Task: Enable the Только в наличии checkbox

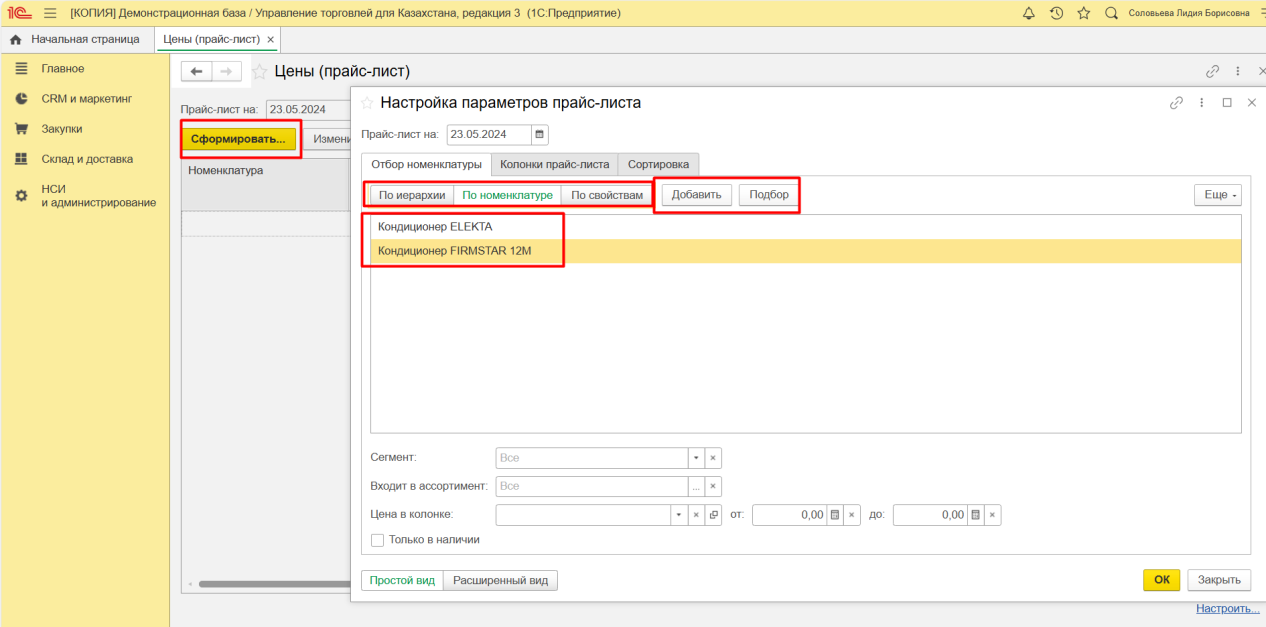Action: point(377,540)
